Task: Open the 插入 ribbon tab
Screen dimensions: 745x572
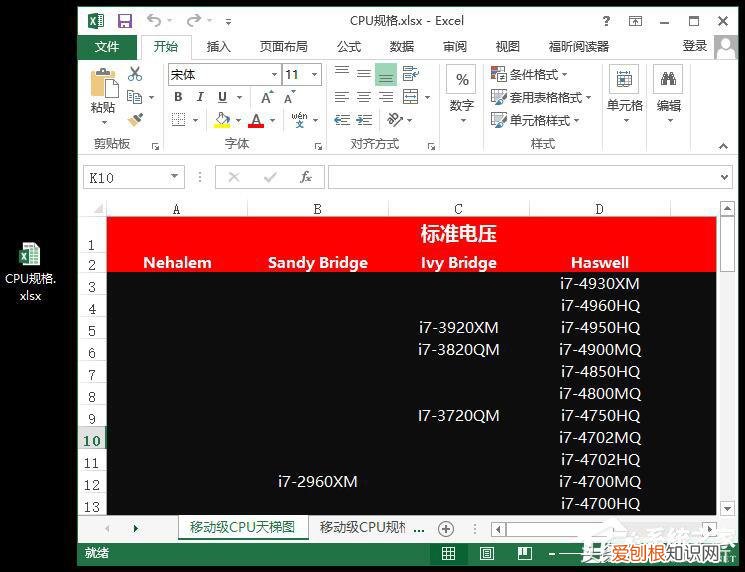Action: pyautogui.click(x=218, y=46)
